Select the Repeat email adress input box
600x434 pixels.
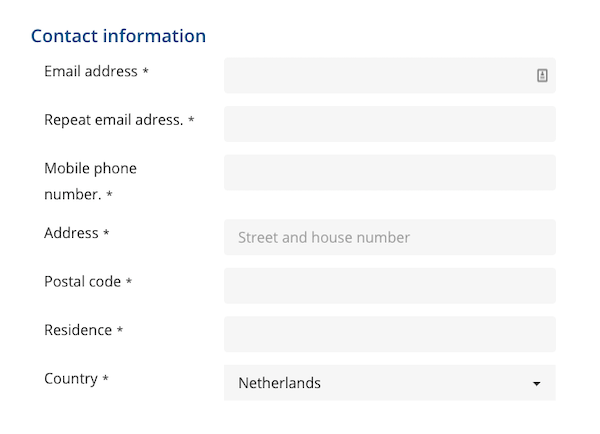click(390, 124)
